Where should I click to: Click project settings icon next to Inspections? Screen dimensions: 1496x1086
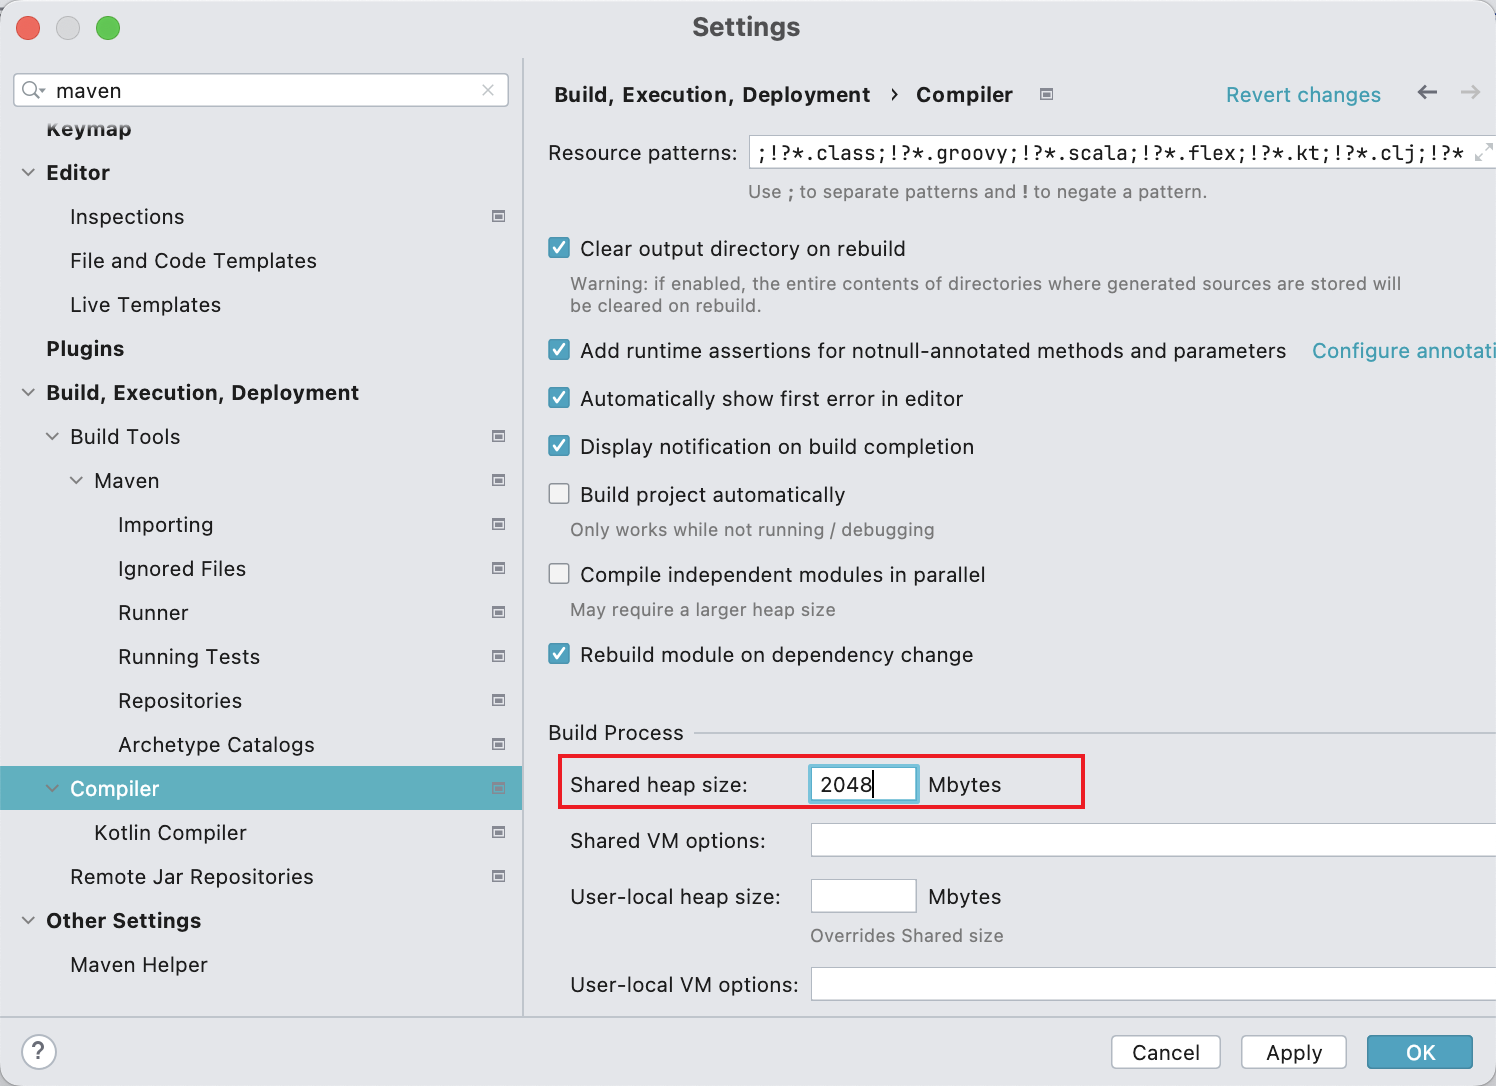(x=498, y=216)
